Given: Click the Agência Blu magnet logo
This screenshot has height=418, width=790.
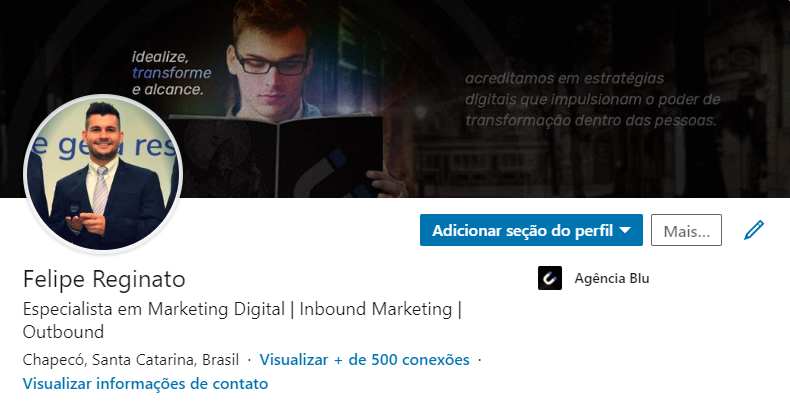Looking at the screenshot, I should [x=550, y=278].
